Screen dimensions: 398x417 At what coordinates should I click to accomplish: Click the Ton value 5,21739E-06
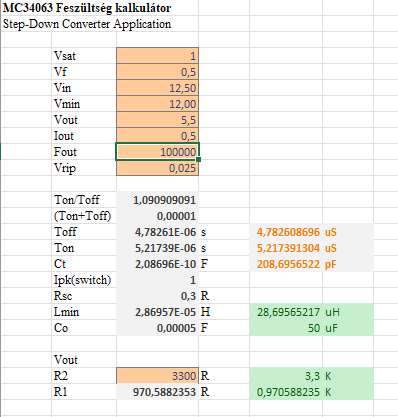pyautogui.click(x=157, y=248)
